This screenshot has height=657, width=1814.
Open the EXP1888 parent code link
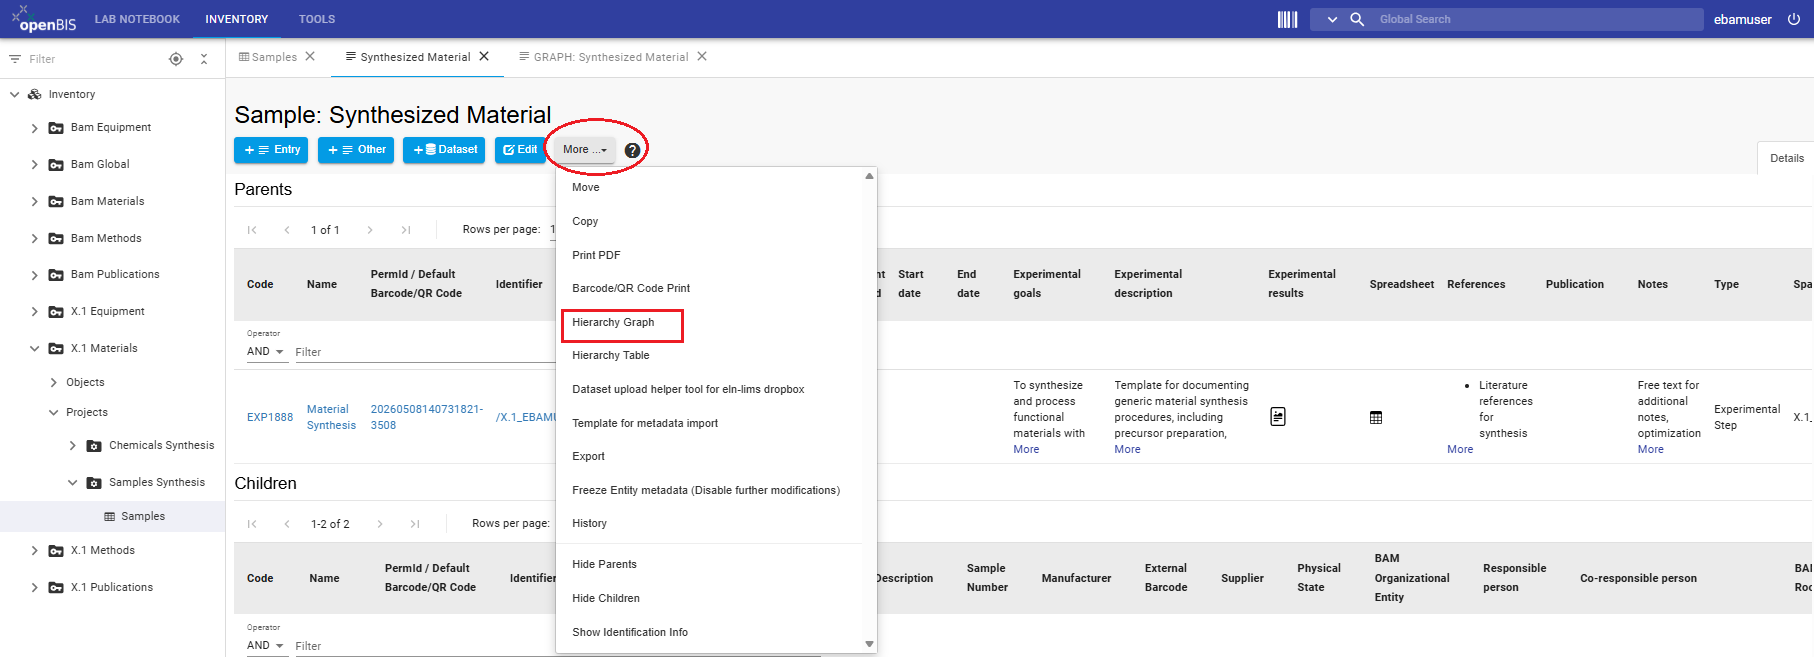point(270,417)
